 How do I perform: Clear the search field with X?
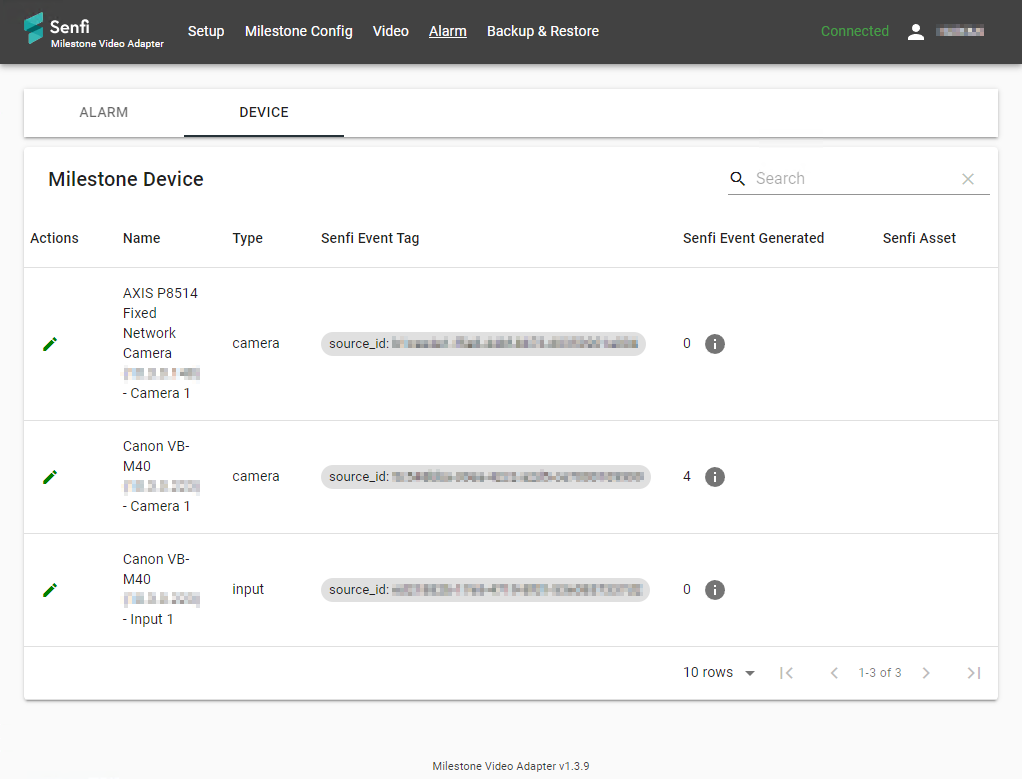(x=968, y=179)
